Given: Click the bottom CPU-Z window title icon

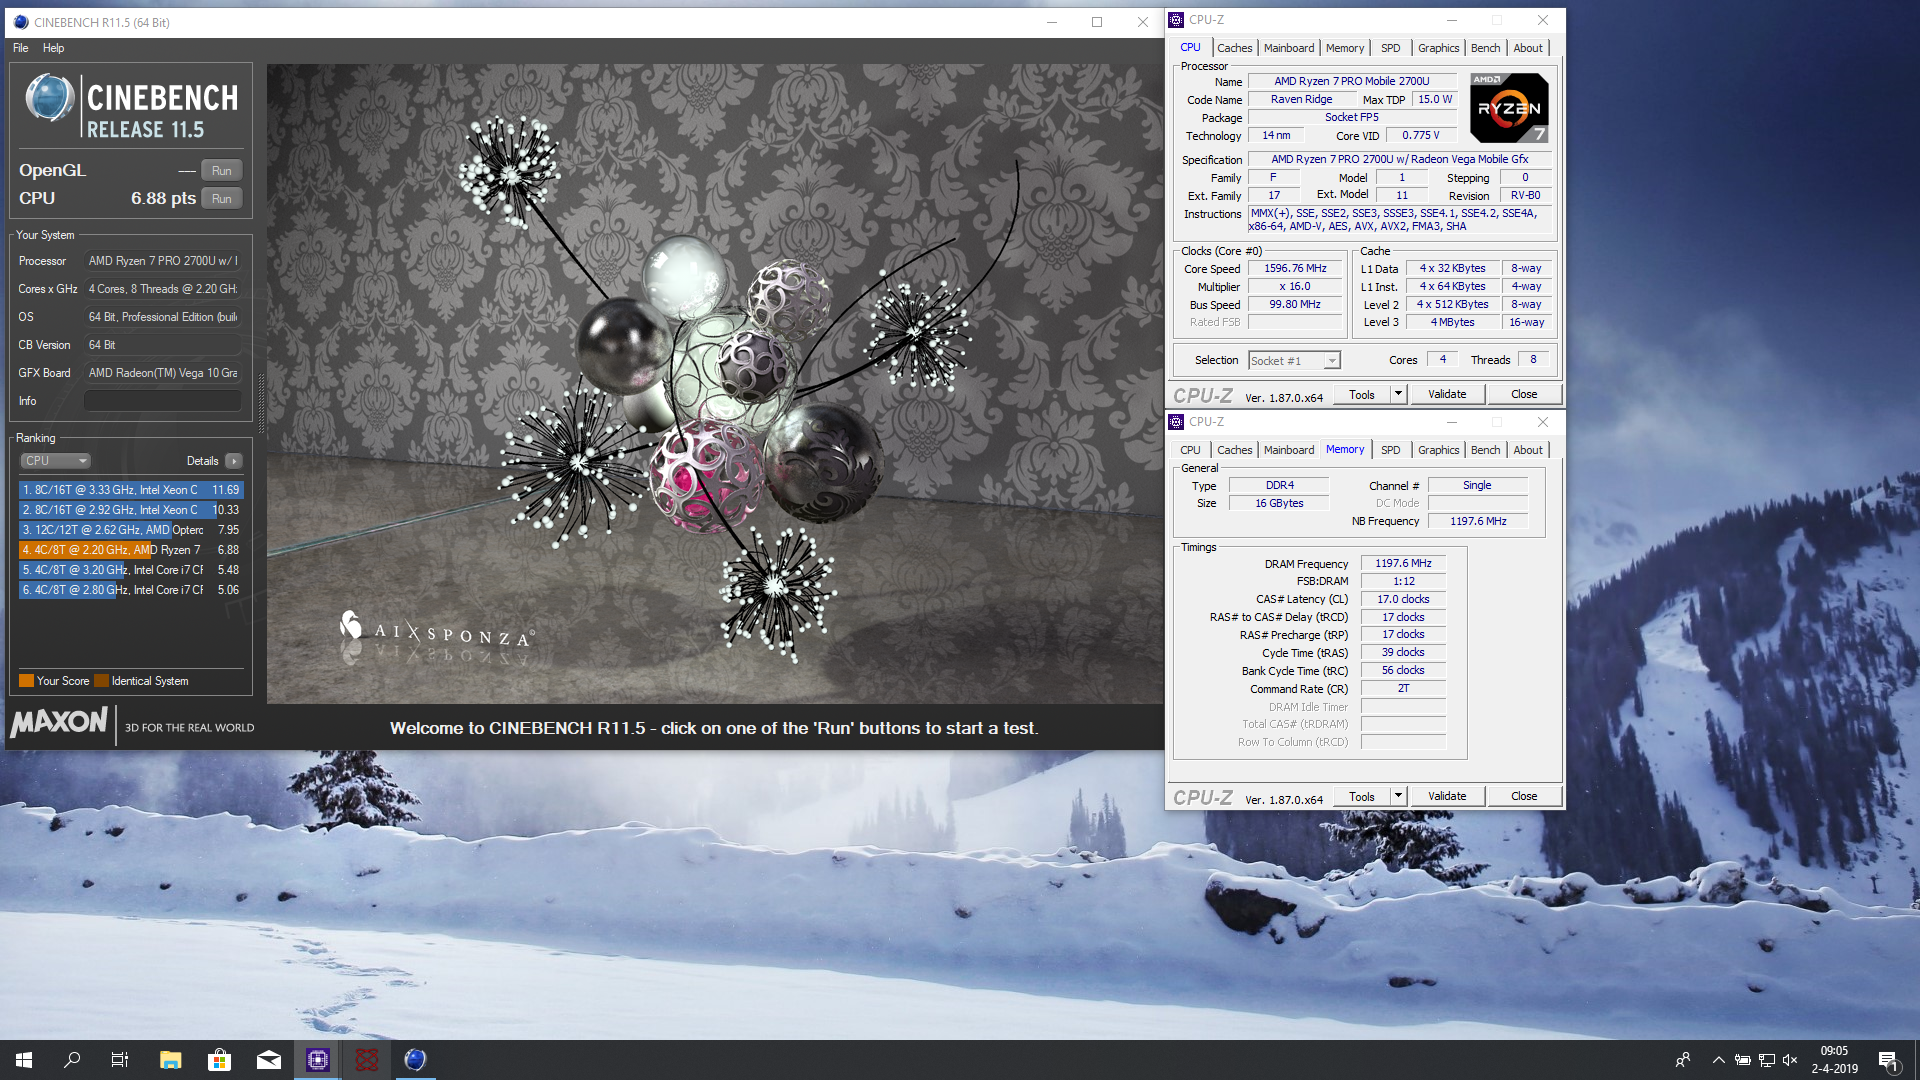Looking at the screenshot, I should 1177,422.
